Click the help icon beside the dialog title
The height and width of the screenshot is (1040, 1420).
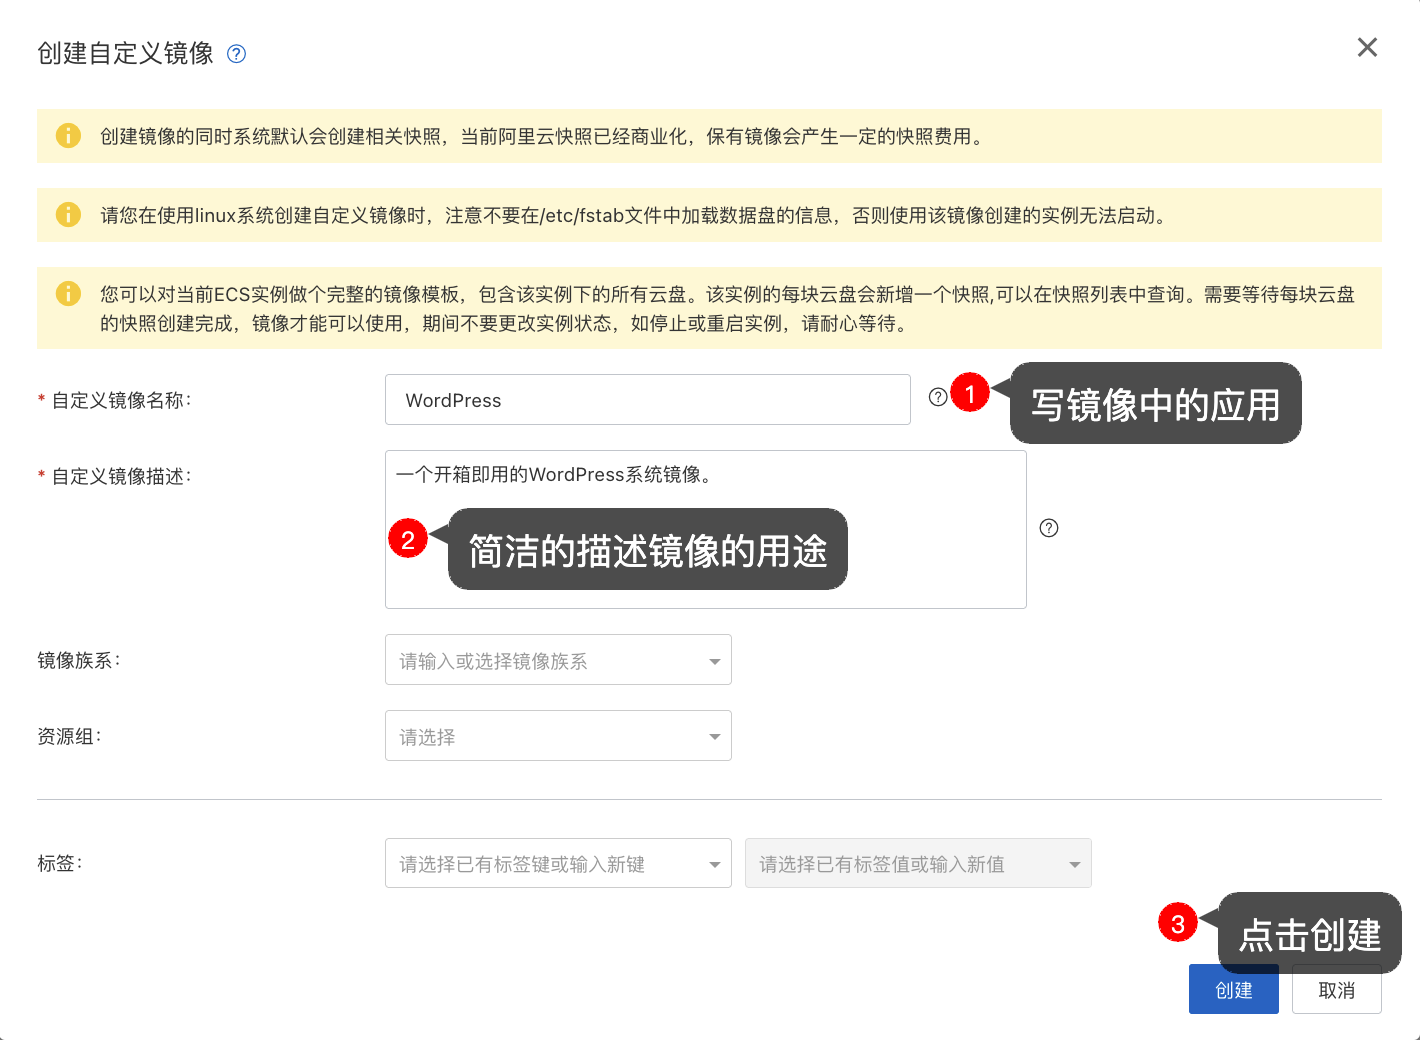(236, 54)
